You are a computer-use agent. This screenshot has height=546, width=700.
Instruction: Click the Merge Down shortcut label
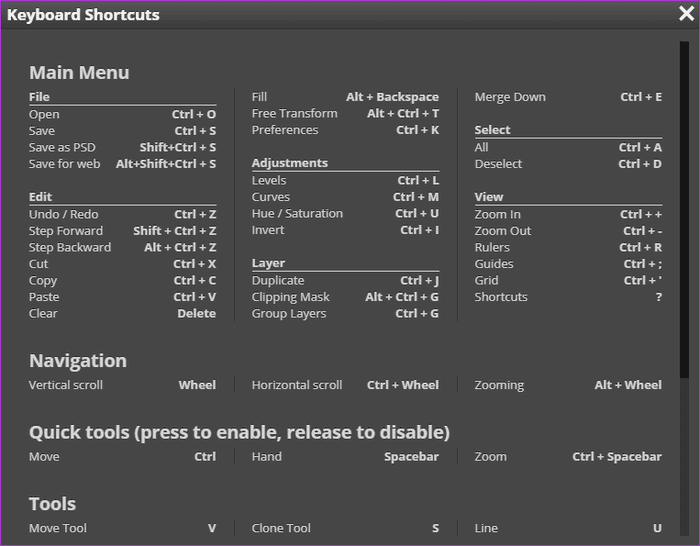click(x=510, y=97)
